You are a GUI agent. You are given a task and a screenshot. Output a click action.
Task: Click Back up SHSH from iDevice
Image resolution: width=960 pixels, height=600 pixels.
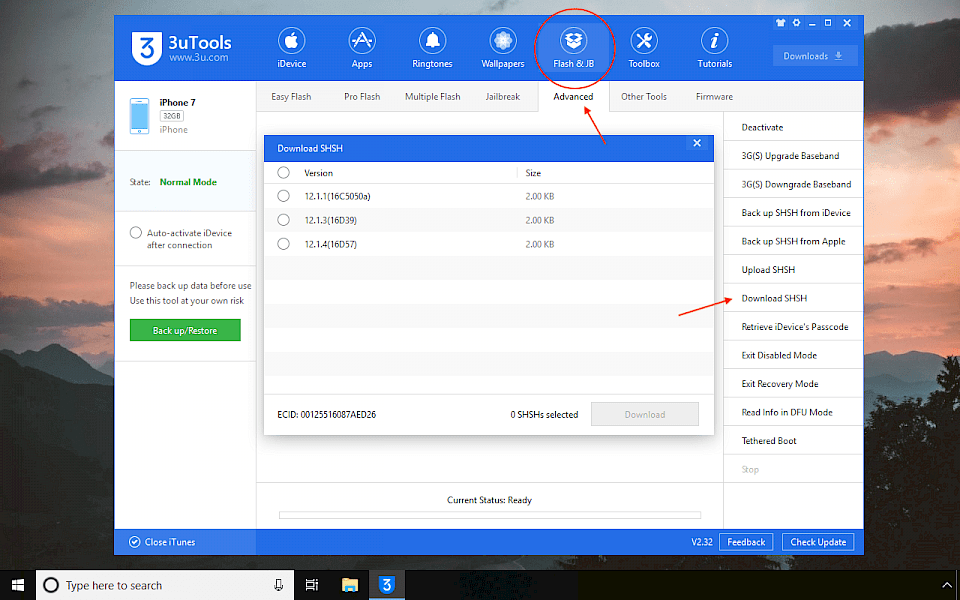click(x=793, y=212)
